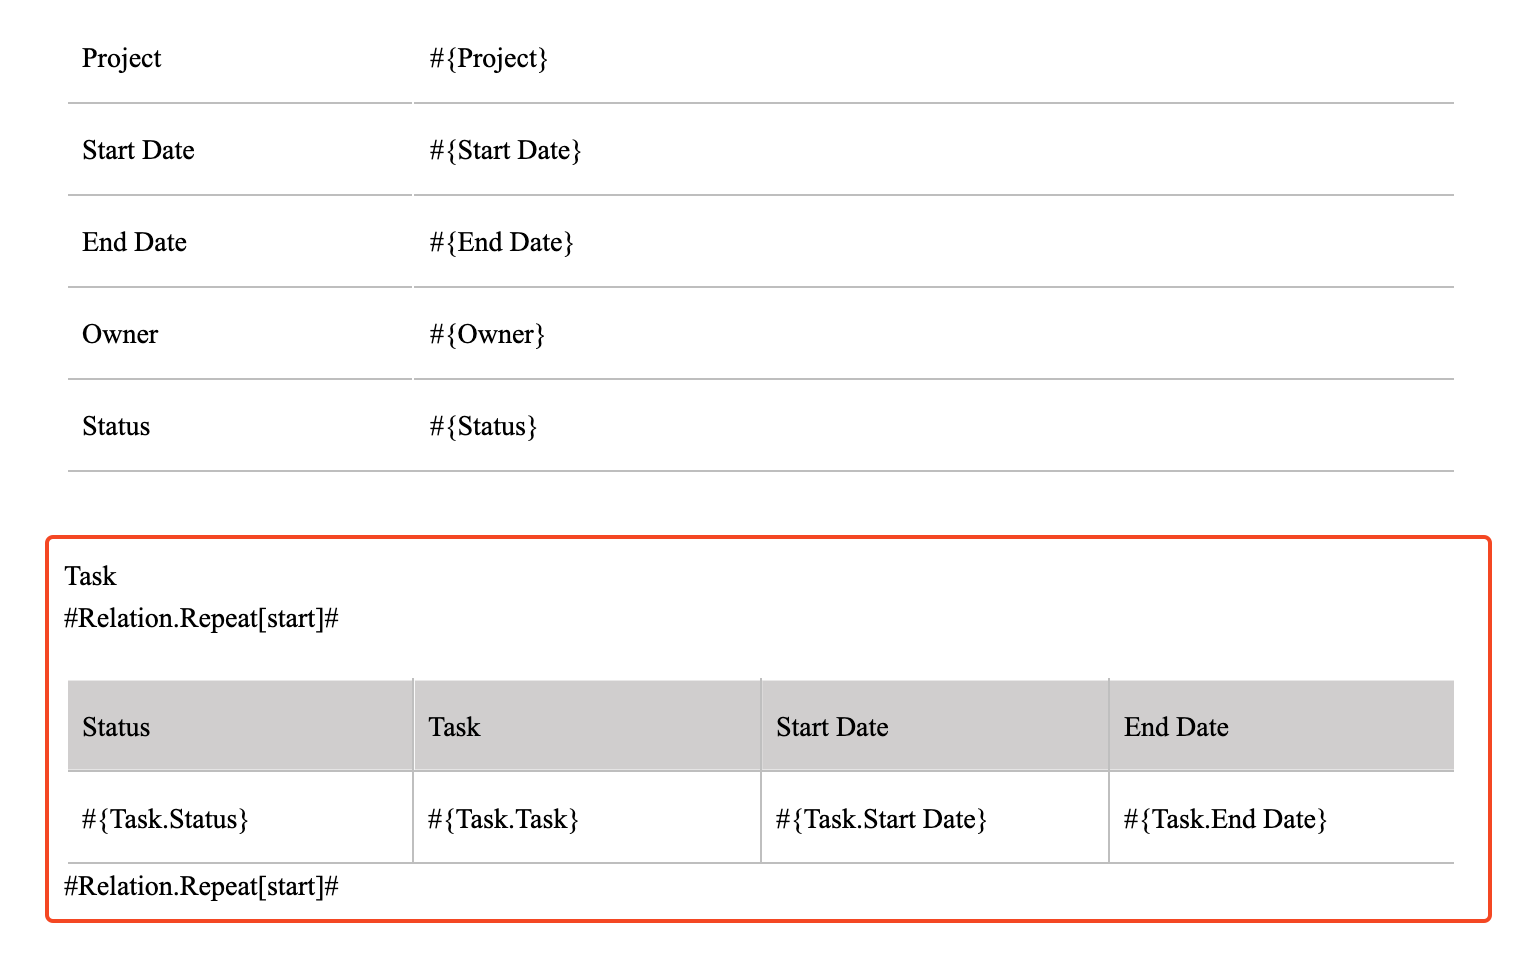The image size is (1538, 968).
Task: Click the Owner row label
Action: coord(120,334)
